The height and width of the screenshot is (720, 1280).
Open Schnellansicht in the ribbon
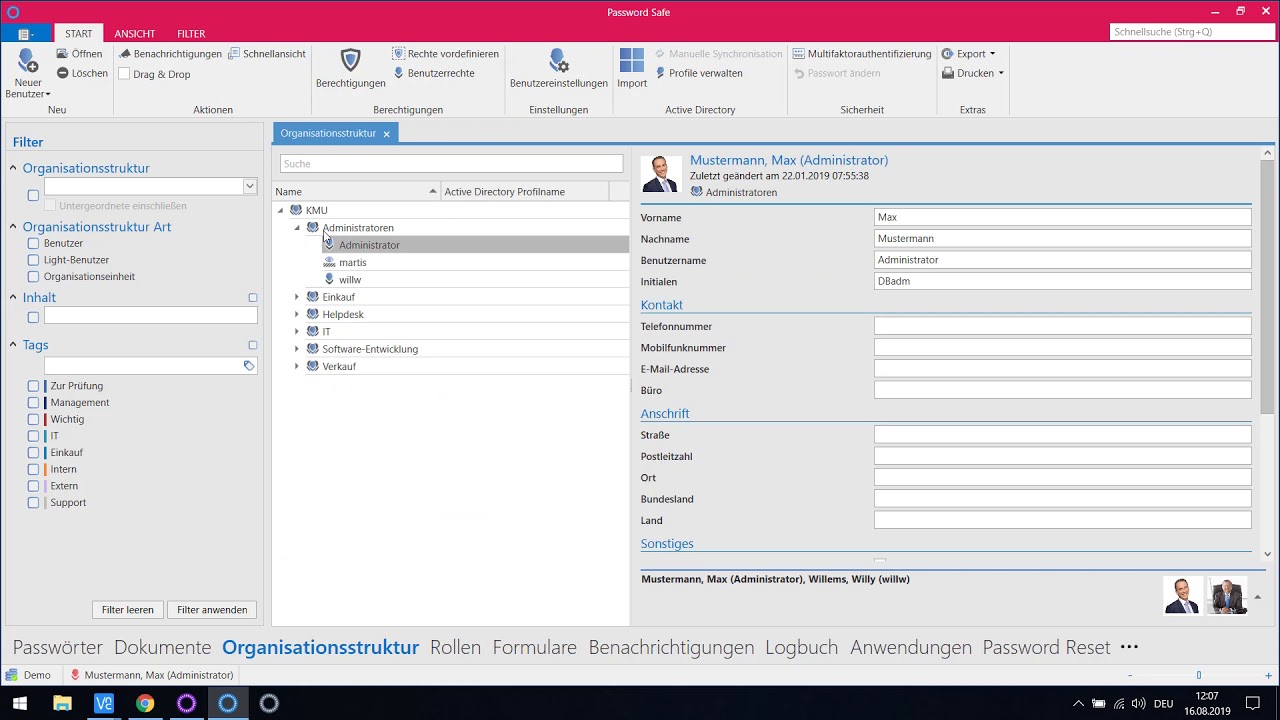coord(267,54)
